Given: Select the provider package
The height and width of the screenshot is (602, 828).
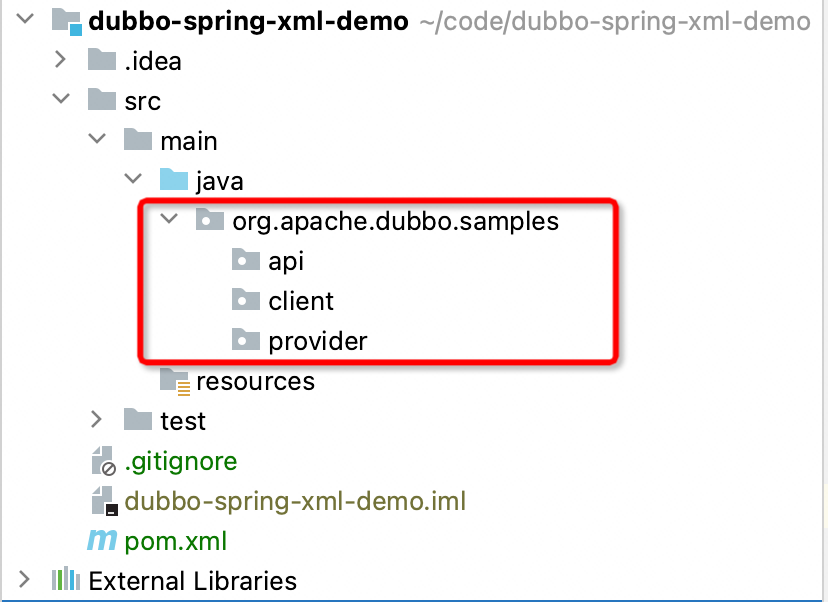Looking at the screenshot, I should tap(318, 341).
